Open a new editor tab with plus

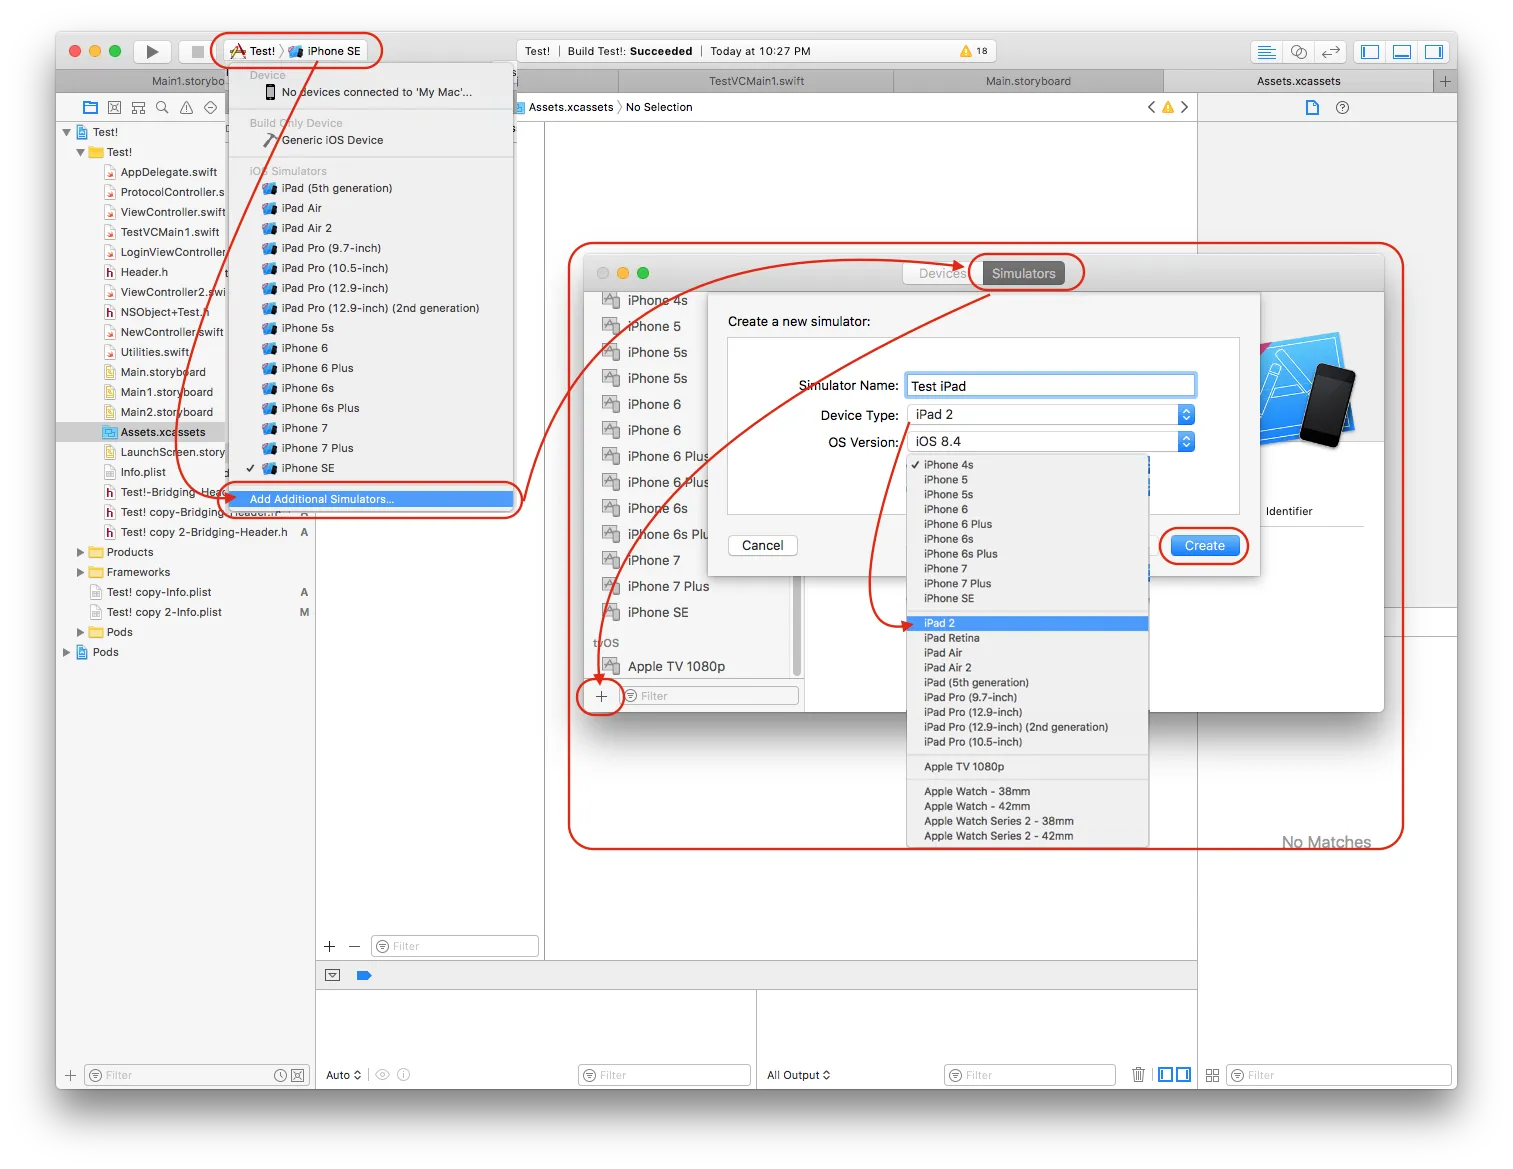(x=1445, y=81)
